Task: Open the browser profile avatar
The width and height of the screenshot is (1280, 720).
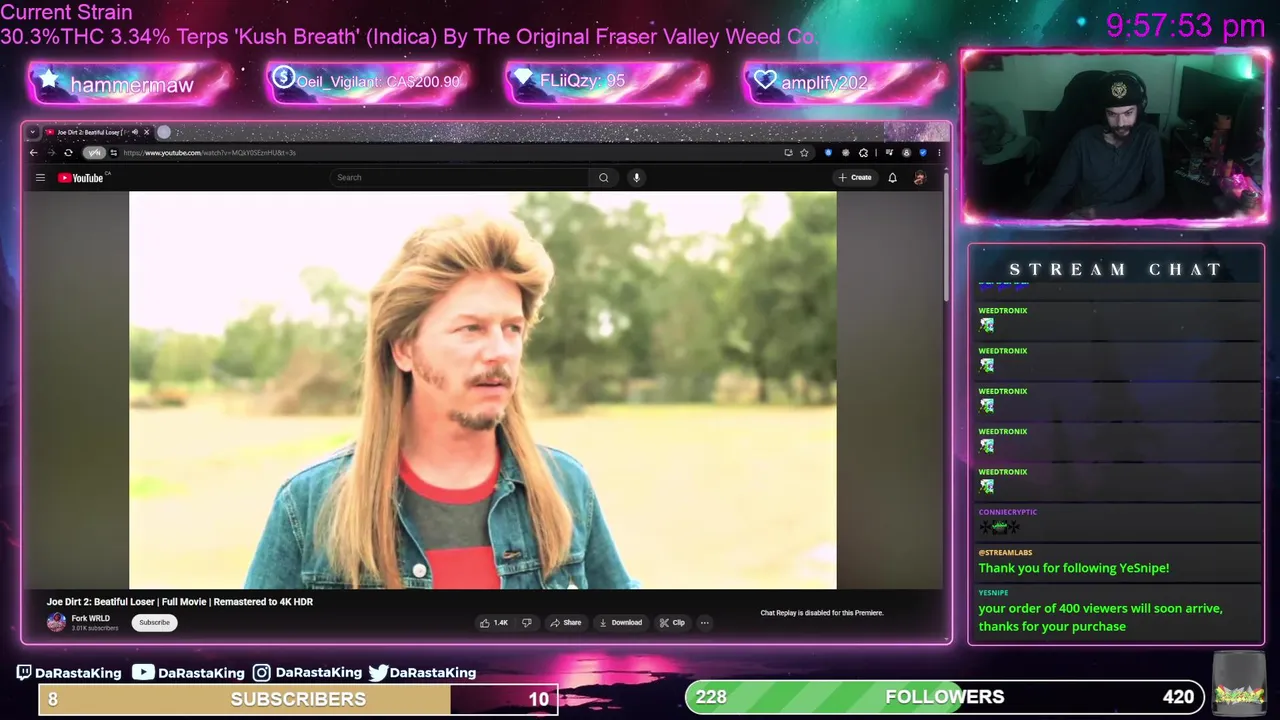Action: (906, 153)
